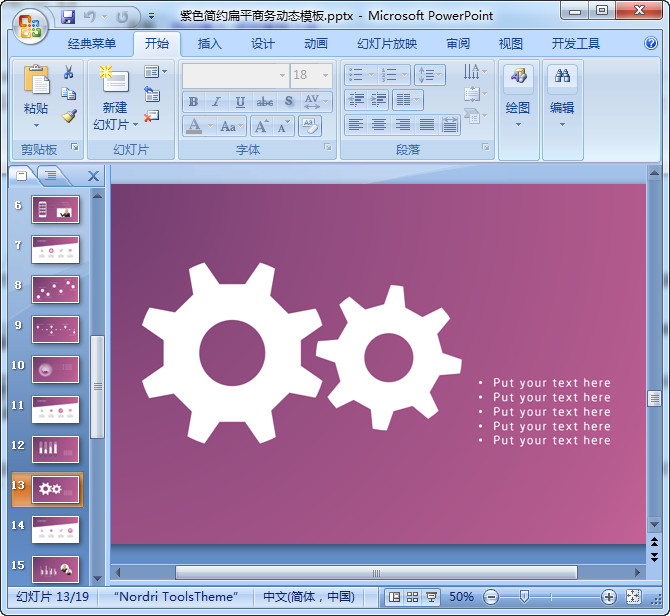Insert a new slide with 新建幻灯片 icon
This screenshot has height=616, width=670.
click(x=114, y=79)
